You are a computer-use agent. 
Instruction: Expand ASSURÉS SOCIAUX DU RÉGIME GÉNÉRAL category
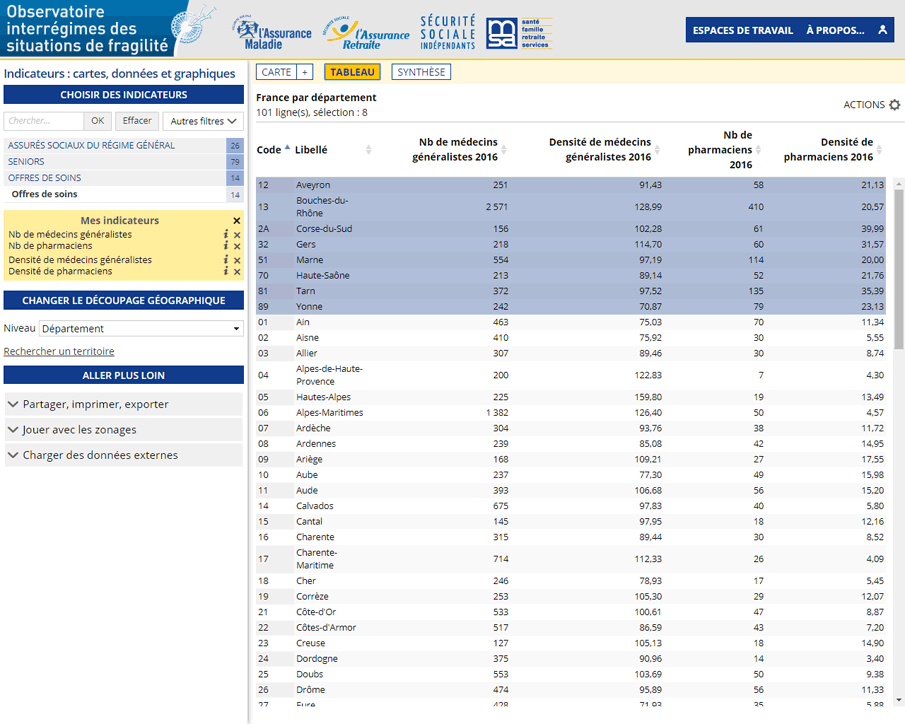[124, 145]
